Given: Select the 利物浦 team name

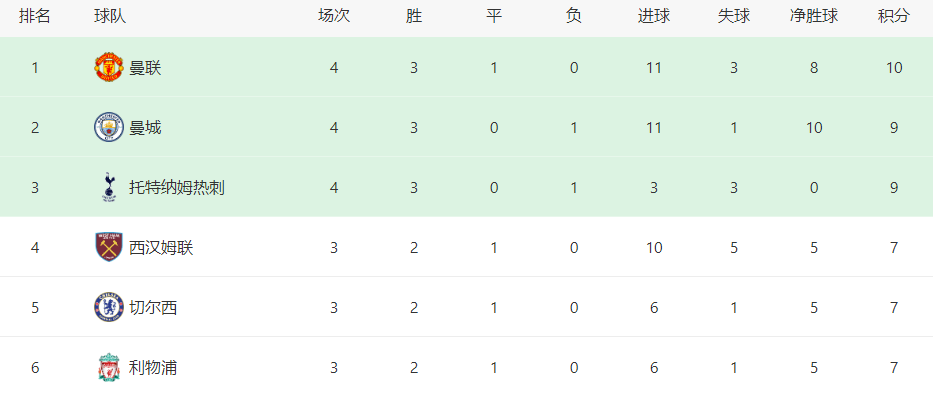Looking at the screenshot, I should tap(153, 368).
